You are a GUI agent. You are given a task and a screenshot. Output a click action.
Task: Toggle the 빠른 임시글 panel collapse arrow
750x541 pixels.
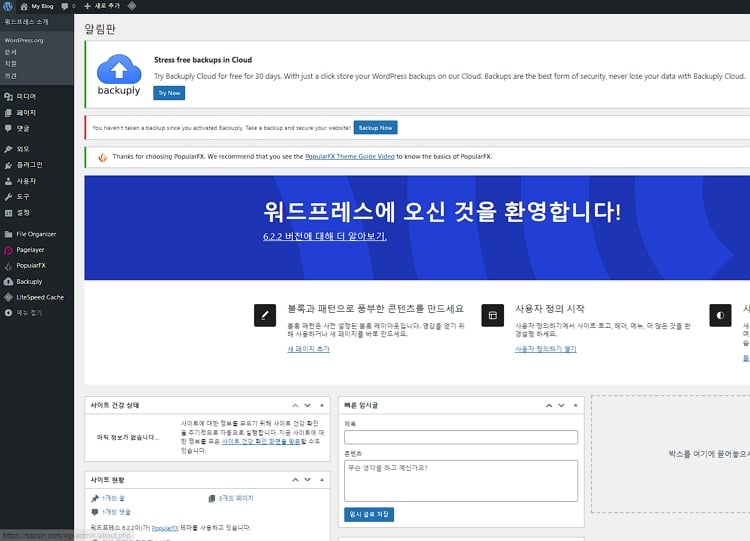point(576,406)
